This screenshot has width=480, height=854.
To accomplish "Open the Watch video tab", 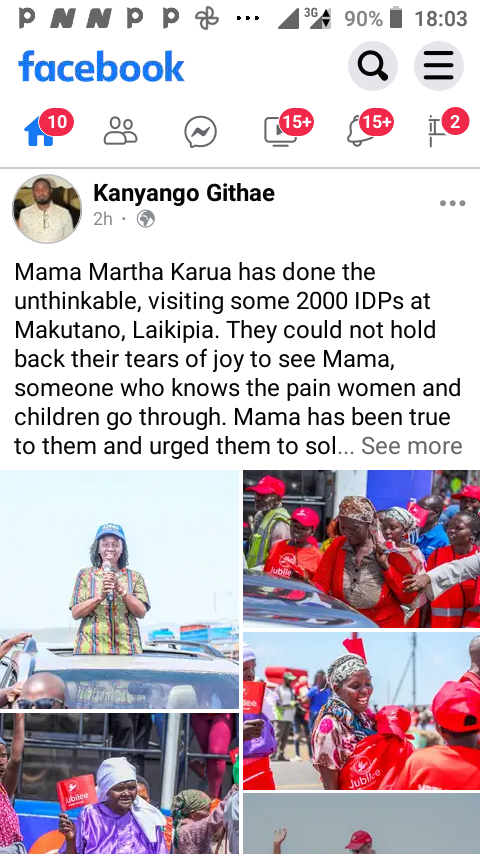I will pyautogui.click(x=281, y=132).
